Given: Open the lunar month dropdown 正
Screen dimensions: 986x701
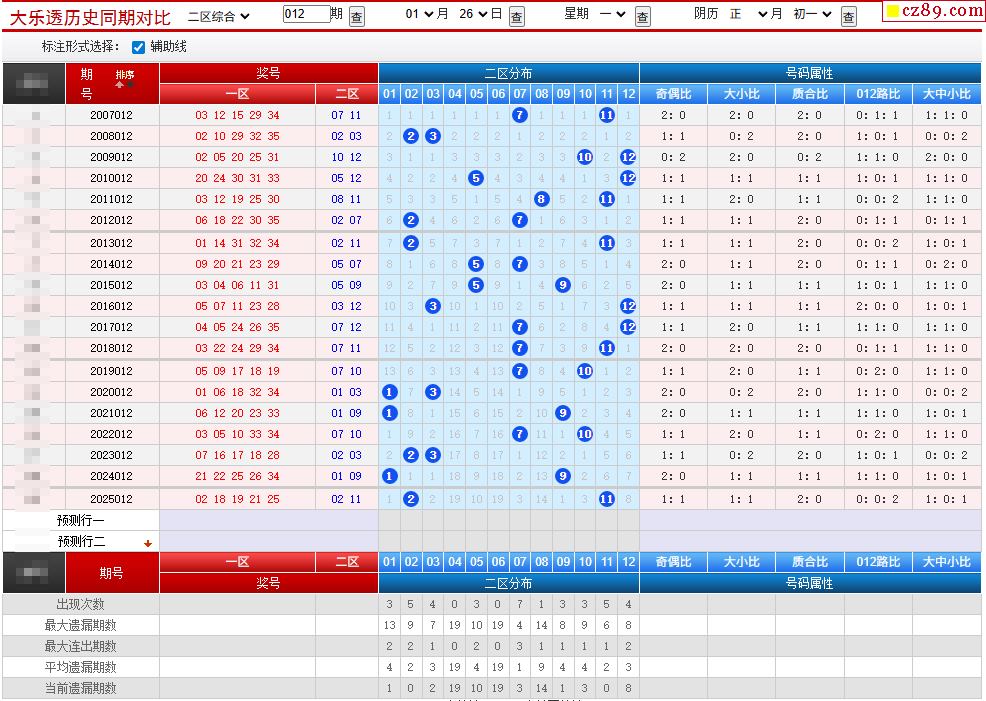Looking at the screenshot, I should (x=748, y=14).
